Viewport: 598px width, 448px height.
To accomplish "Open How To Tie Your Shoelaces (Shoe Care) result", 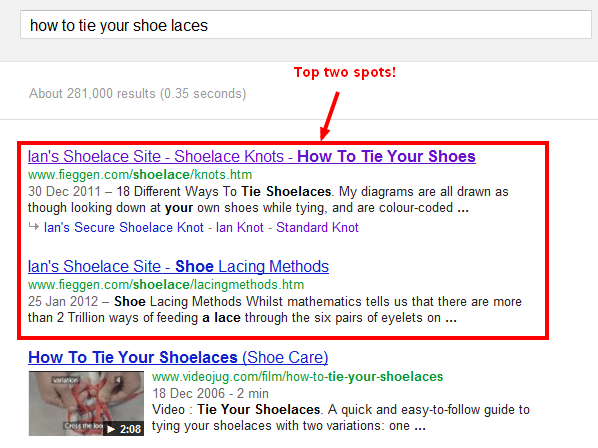I will coord(178,358).
